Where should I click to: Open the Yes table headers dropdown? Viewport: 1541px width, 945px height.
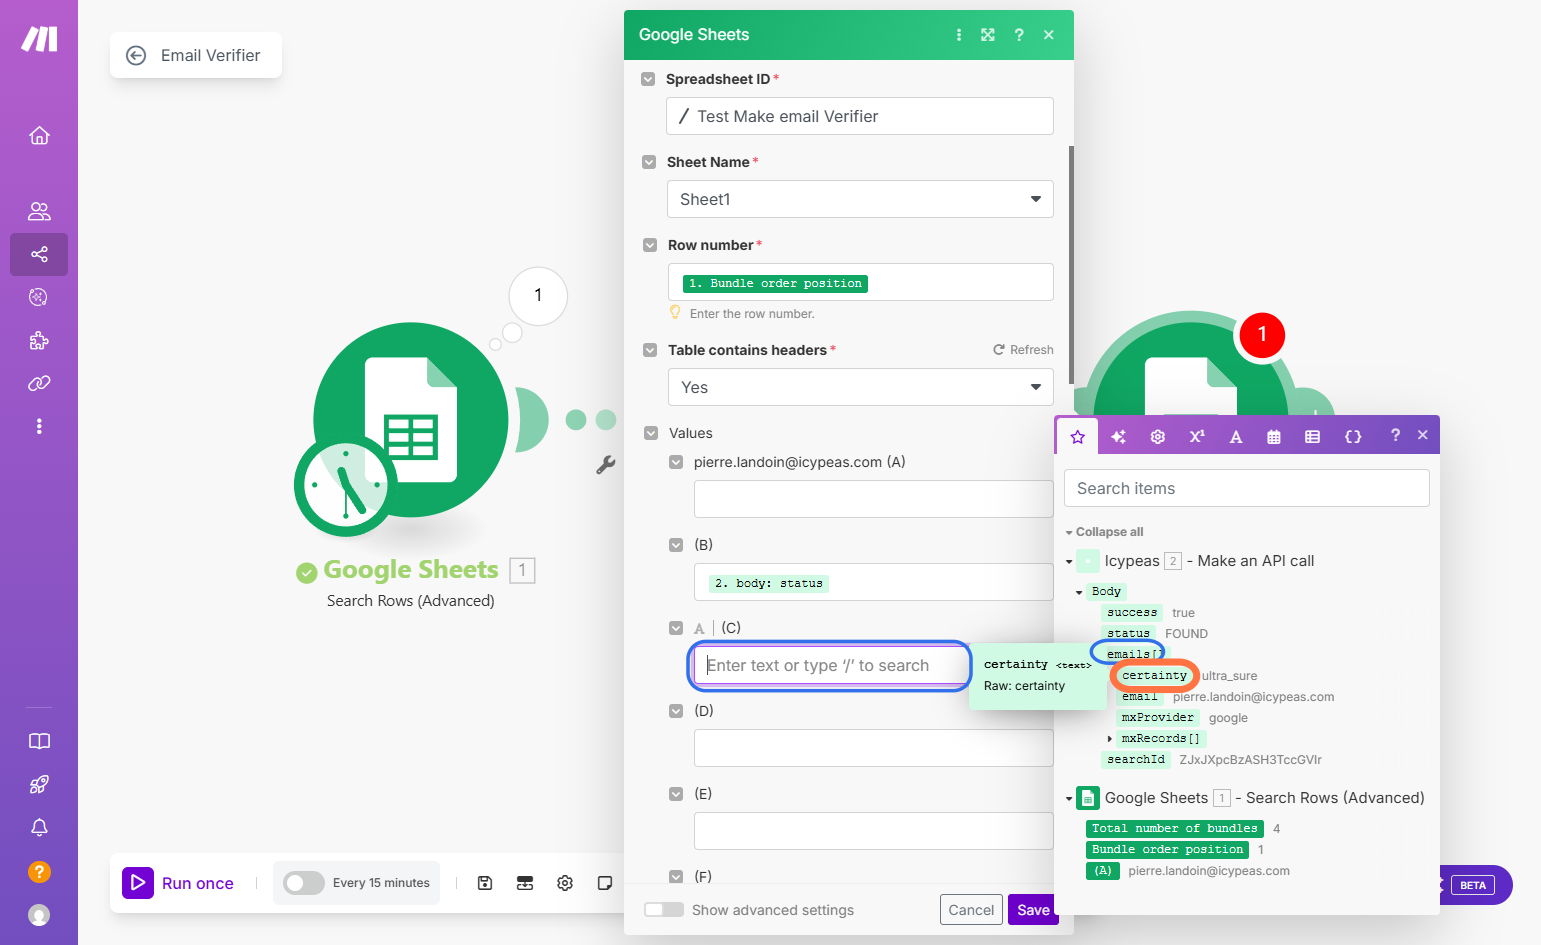point(860,387)
